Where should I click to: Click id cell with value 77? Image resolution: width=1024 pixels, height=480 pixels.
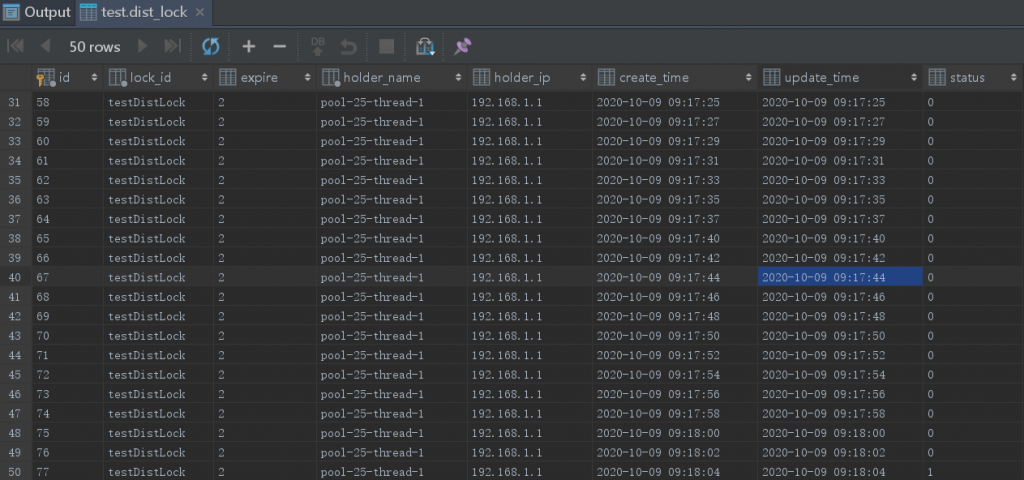click(67, 472)
